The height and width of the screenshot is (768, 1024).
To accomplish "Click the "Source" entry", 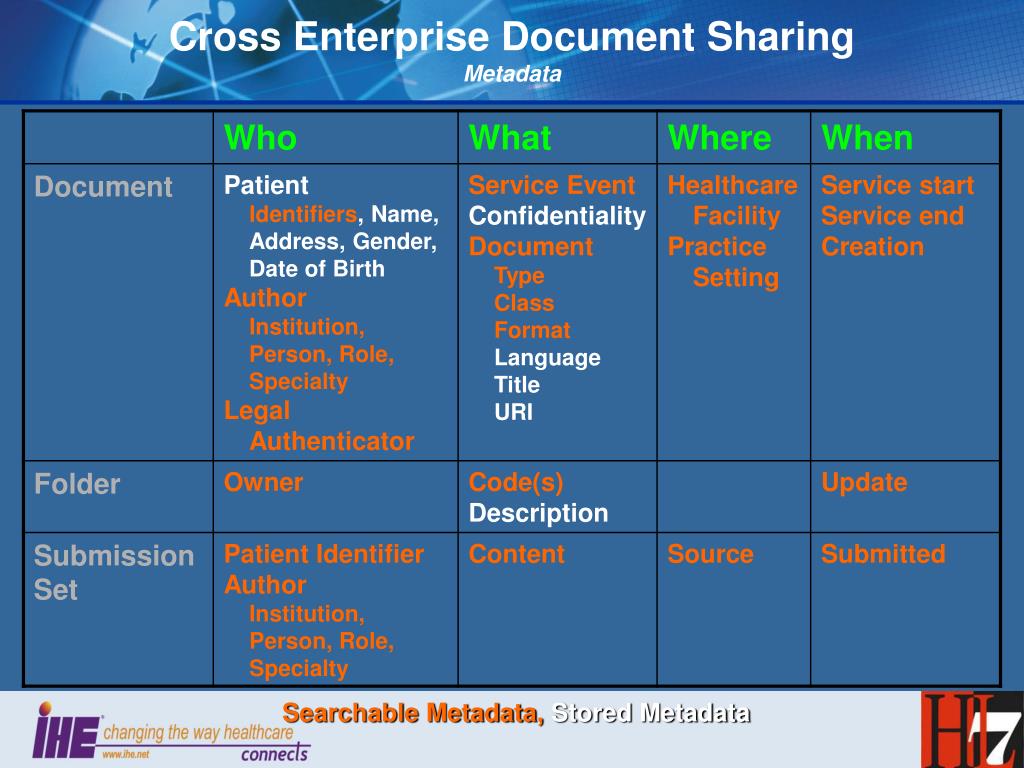I will pos(711,554).
